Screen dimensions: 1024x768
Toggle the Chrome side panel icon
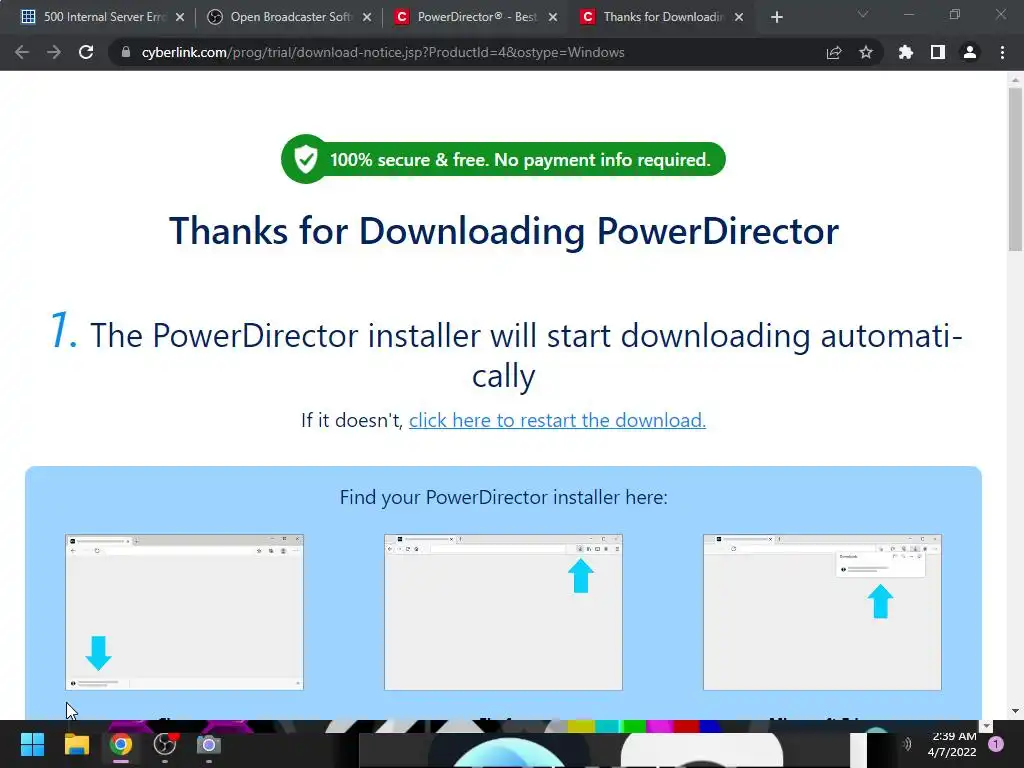(x=938, y=52)
